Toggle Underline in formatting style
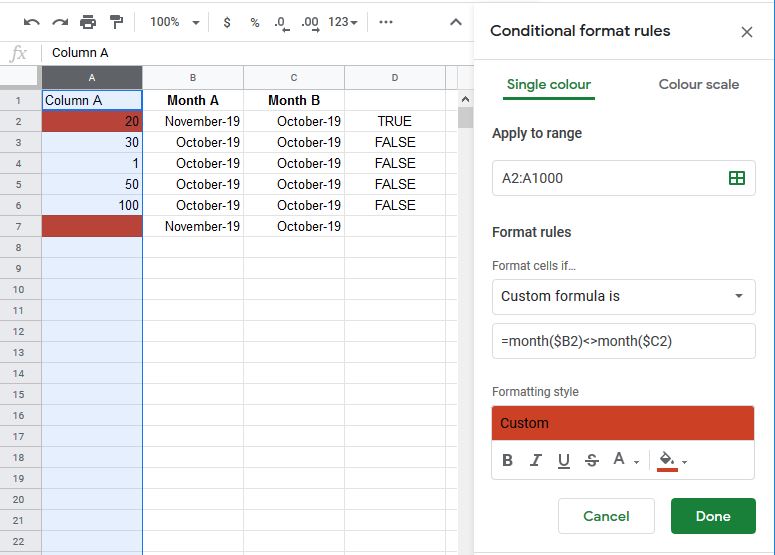775x555 pixels. [563, 461]
